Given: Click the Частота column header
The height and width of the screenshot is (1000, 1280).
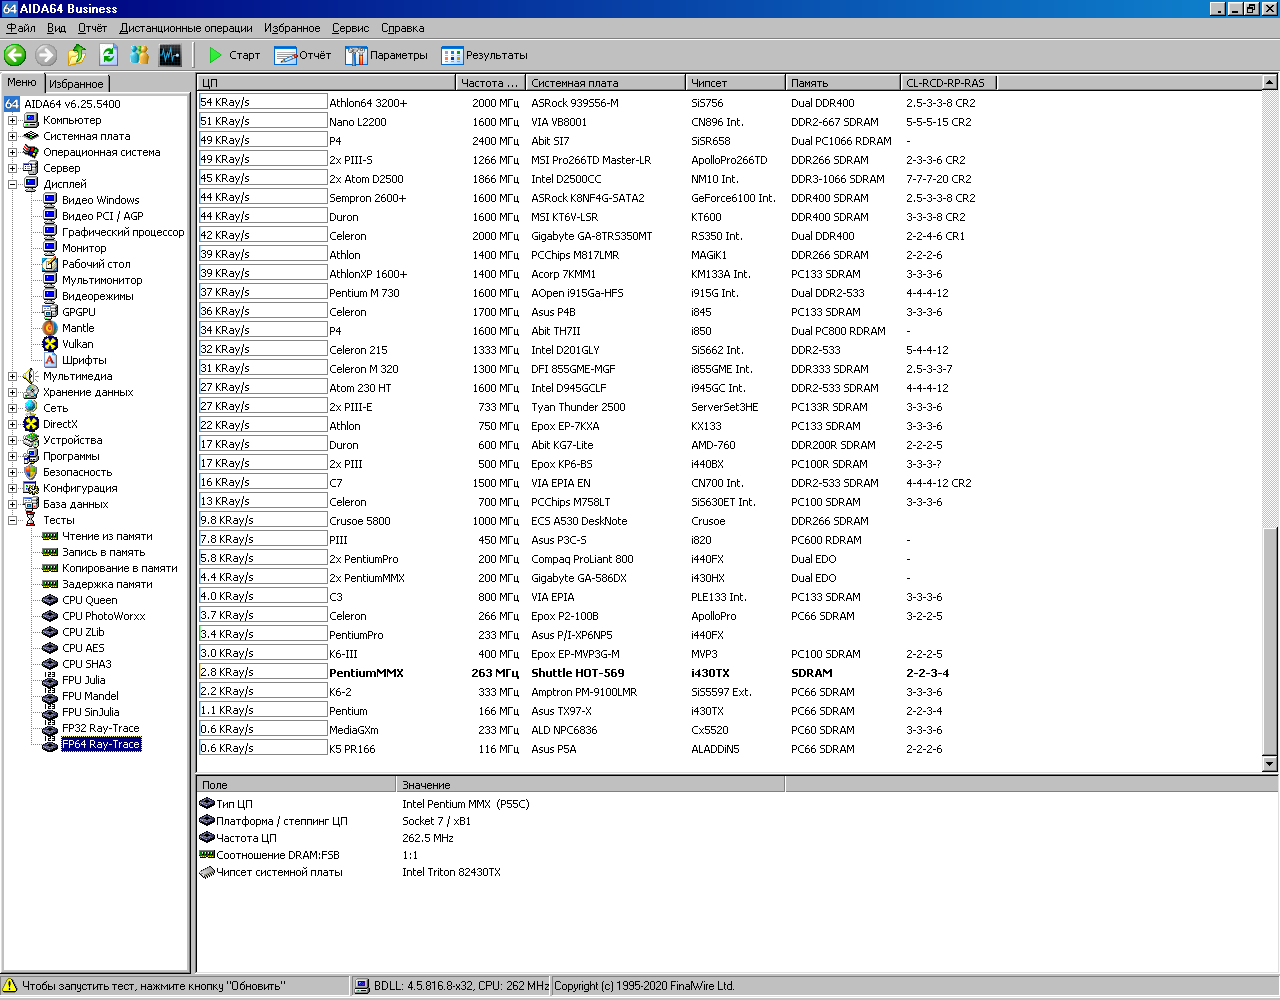Looking at the screenshot, I should click(x=489, y=83).
